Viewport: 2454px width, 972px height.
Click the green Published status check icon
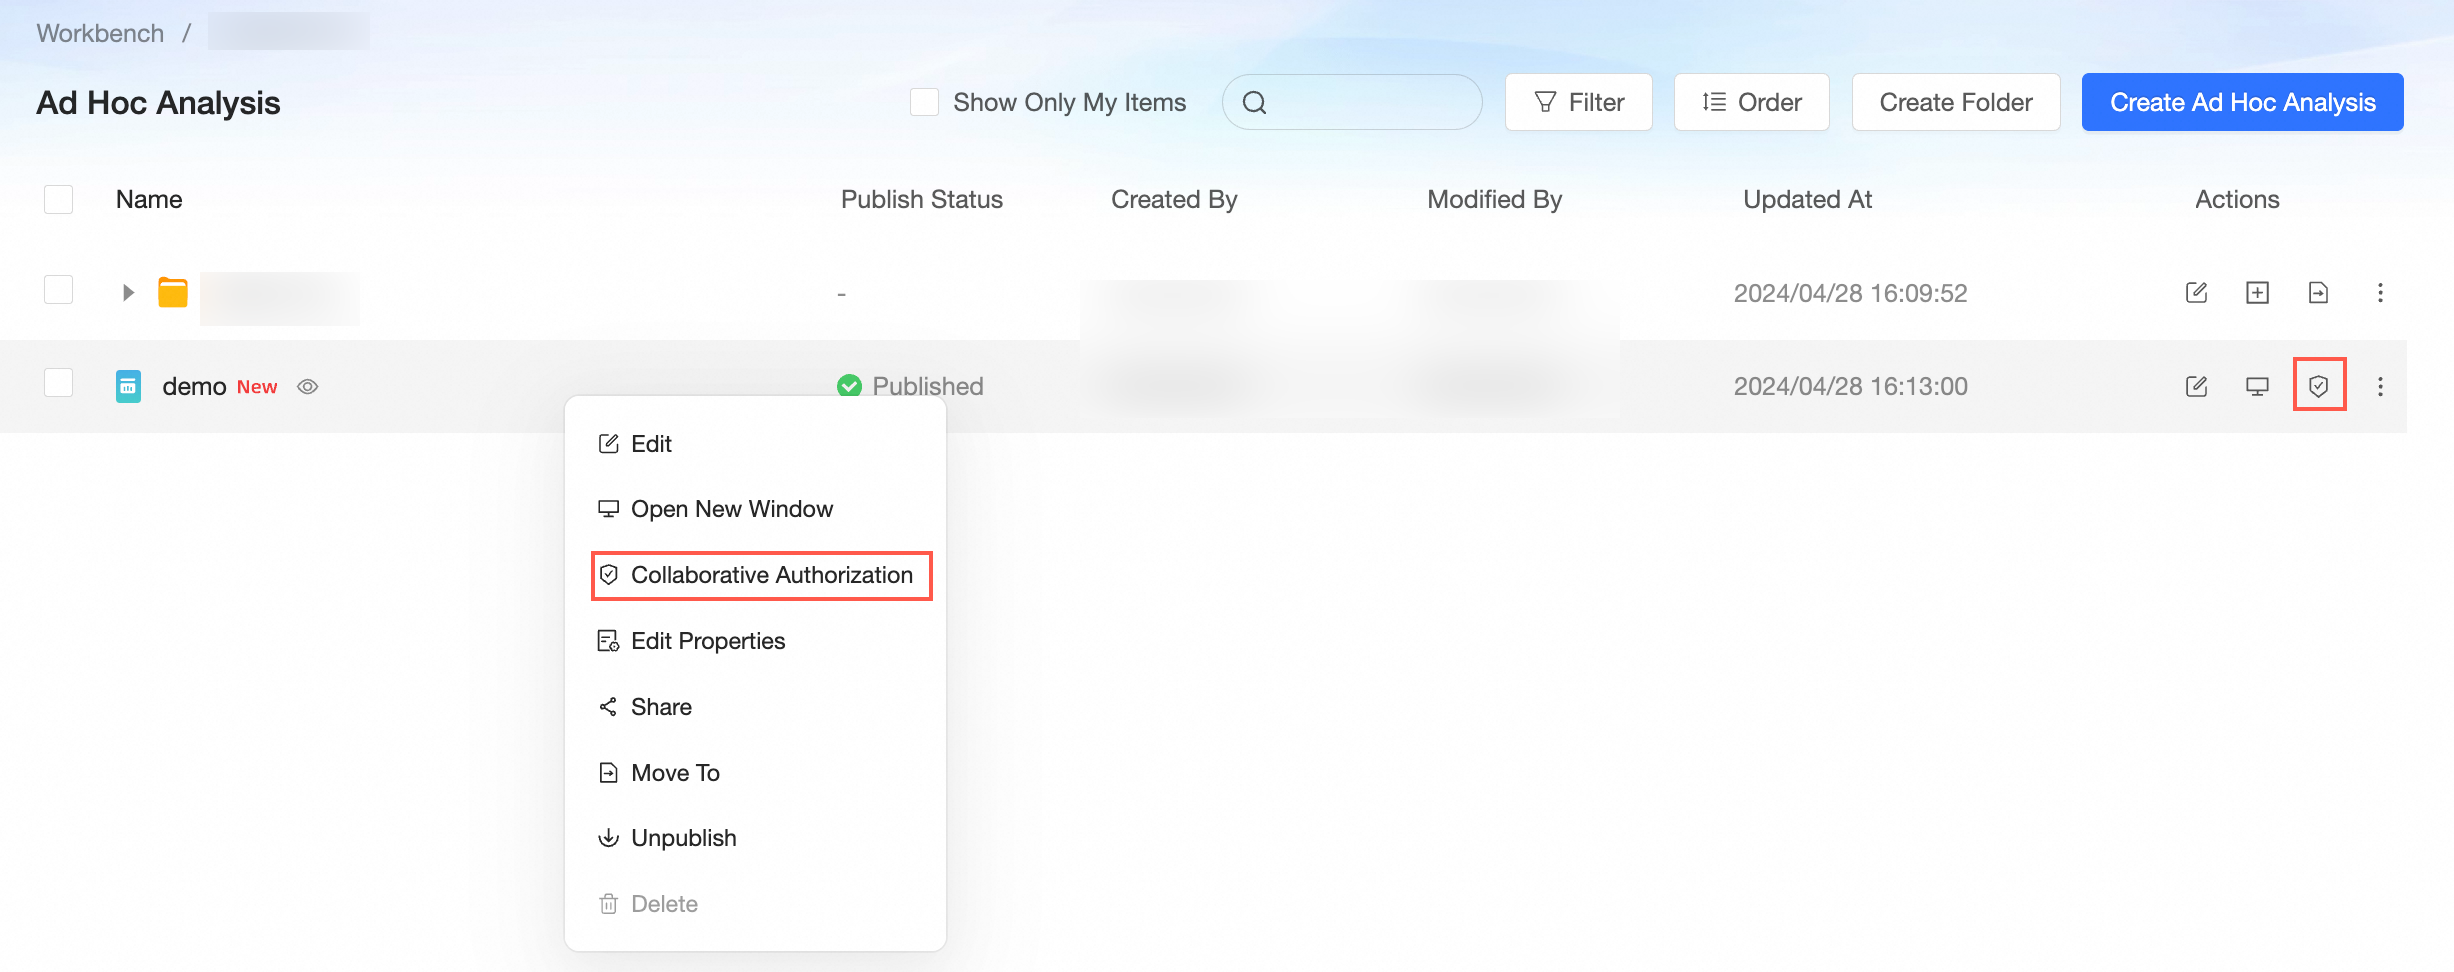click(849, 386)
